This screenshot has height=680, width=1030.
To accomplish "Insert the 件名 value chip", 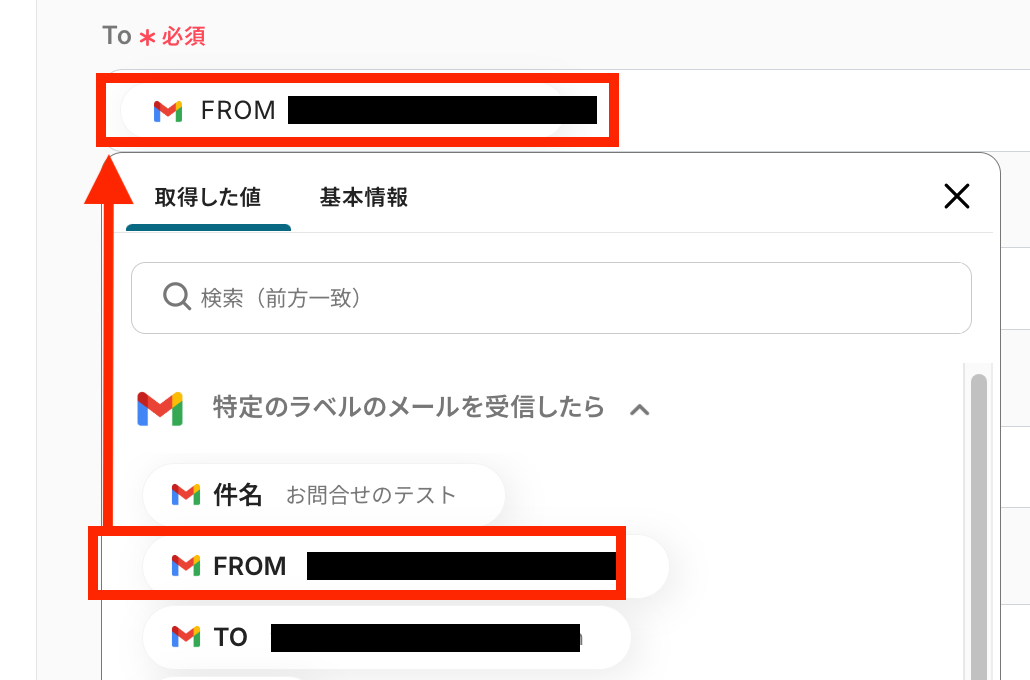I will pyautogui.click(x=238, y=494).
